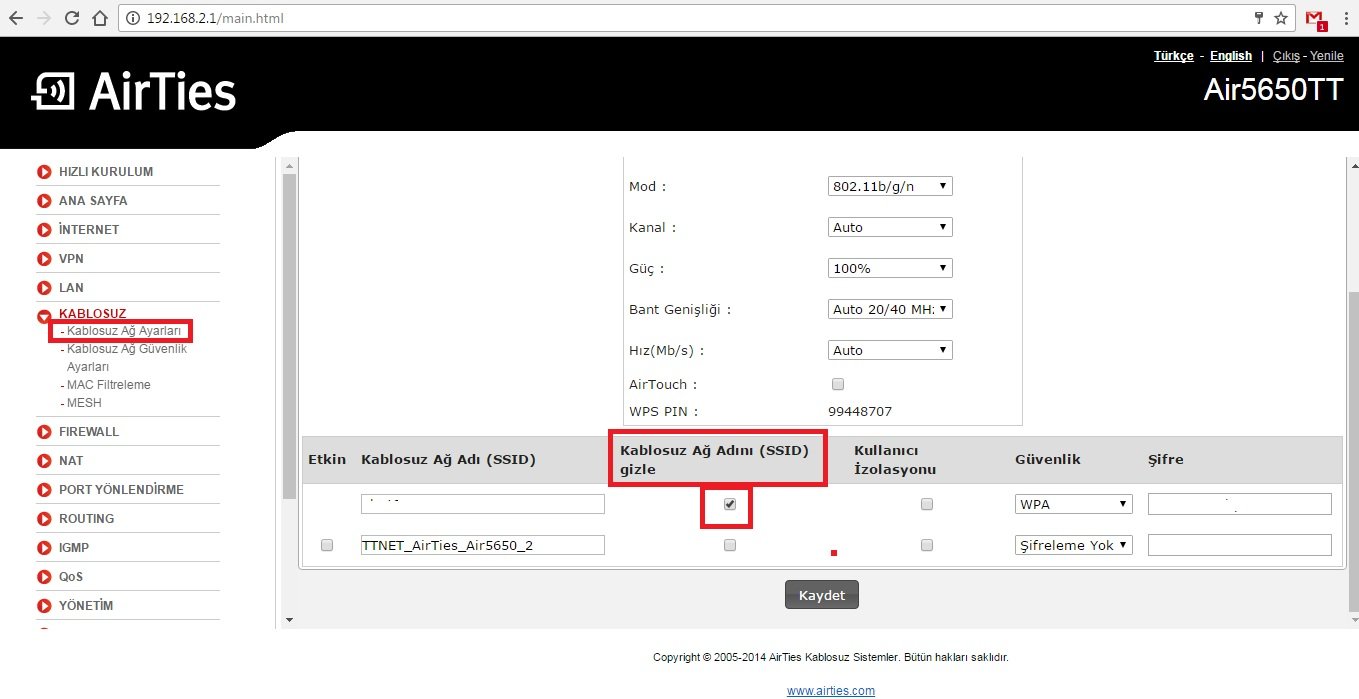Click the page info icon in address bar
Image resolution: width=1359 pixels, height=699 pixels.
133,18
